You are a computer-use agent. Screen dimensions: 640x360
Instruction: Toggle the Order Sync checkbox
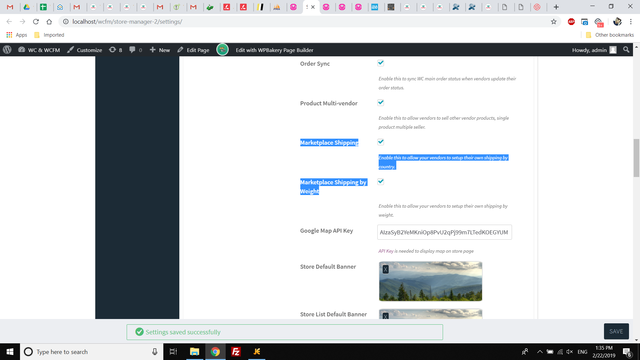pos(380,63)
